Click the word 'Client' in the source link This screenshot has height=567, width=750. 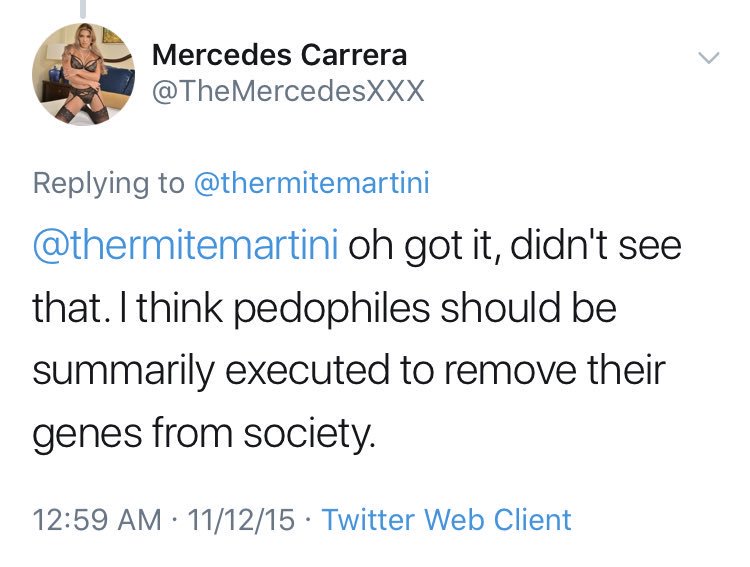[x=532, y=520]
